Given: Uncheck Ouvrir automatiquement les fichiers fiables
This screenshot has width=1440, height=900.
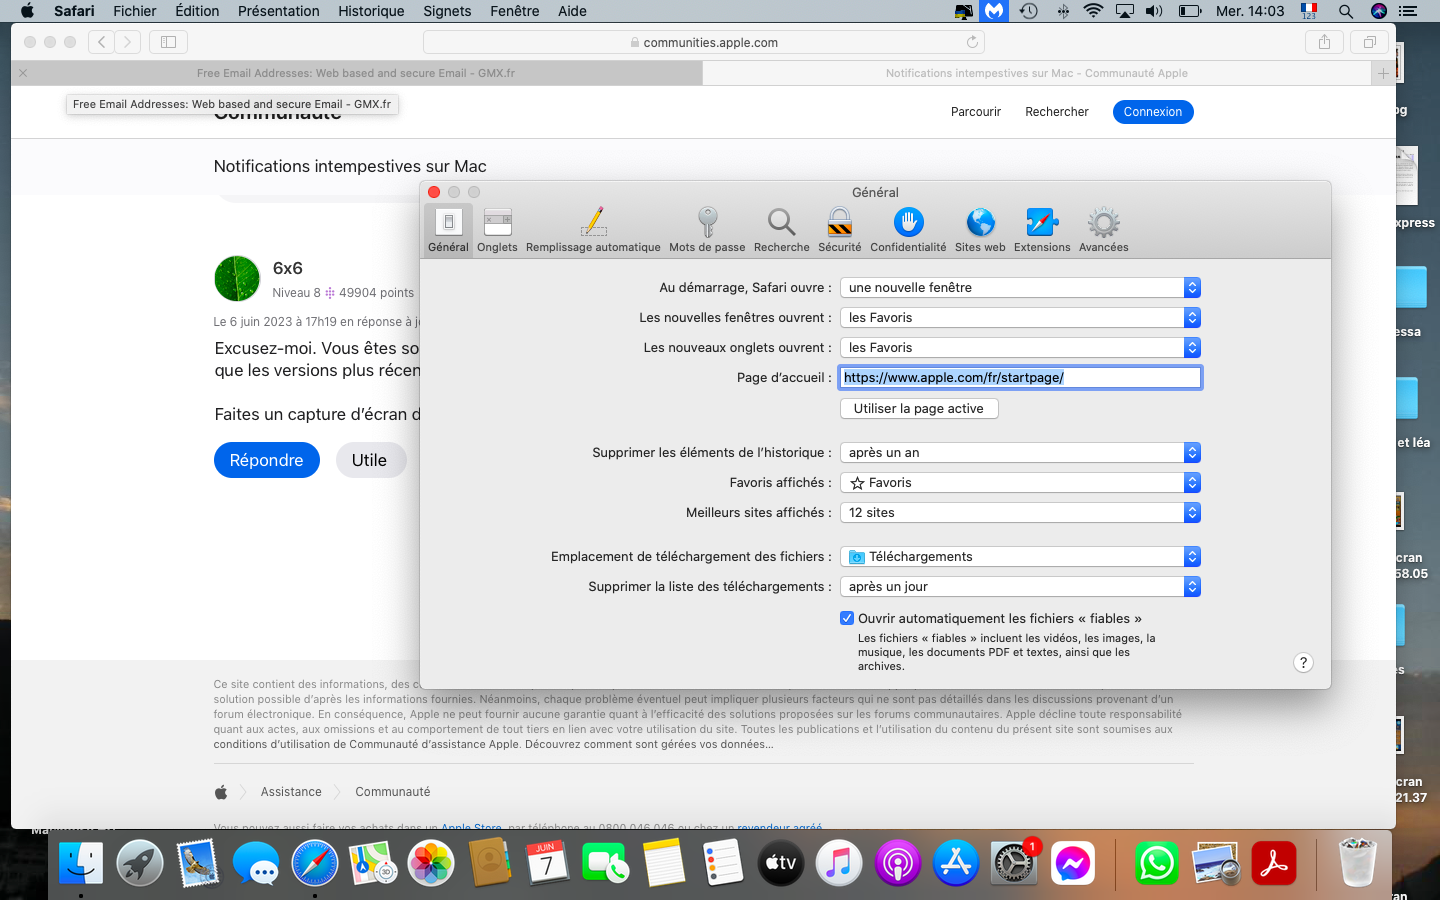Looking at the screenshot, I should tap(847, 618).
